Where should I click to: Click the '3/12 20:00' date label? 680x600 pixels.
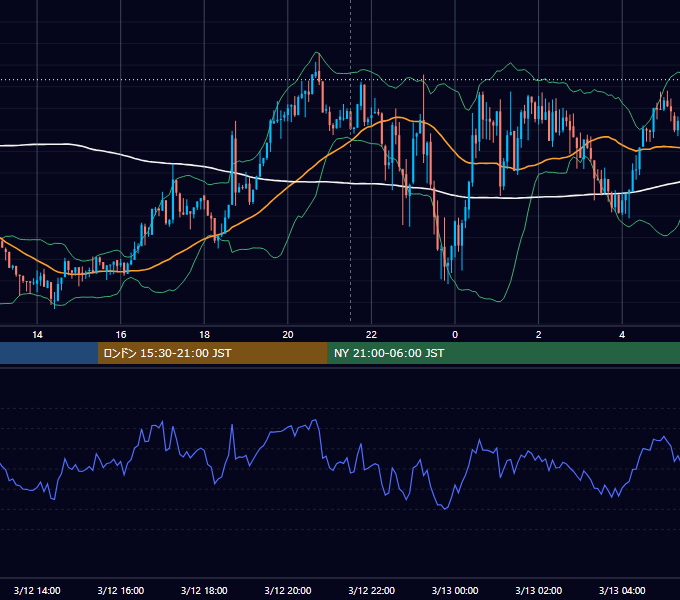pyautogui.click(x=288, y=590)
